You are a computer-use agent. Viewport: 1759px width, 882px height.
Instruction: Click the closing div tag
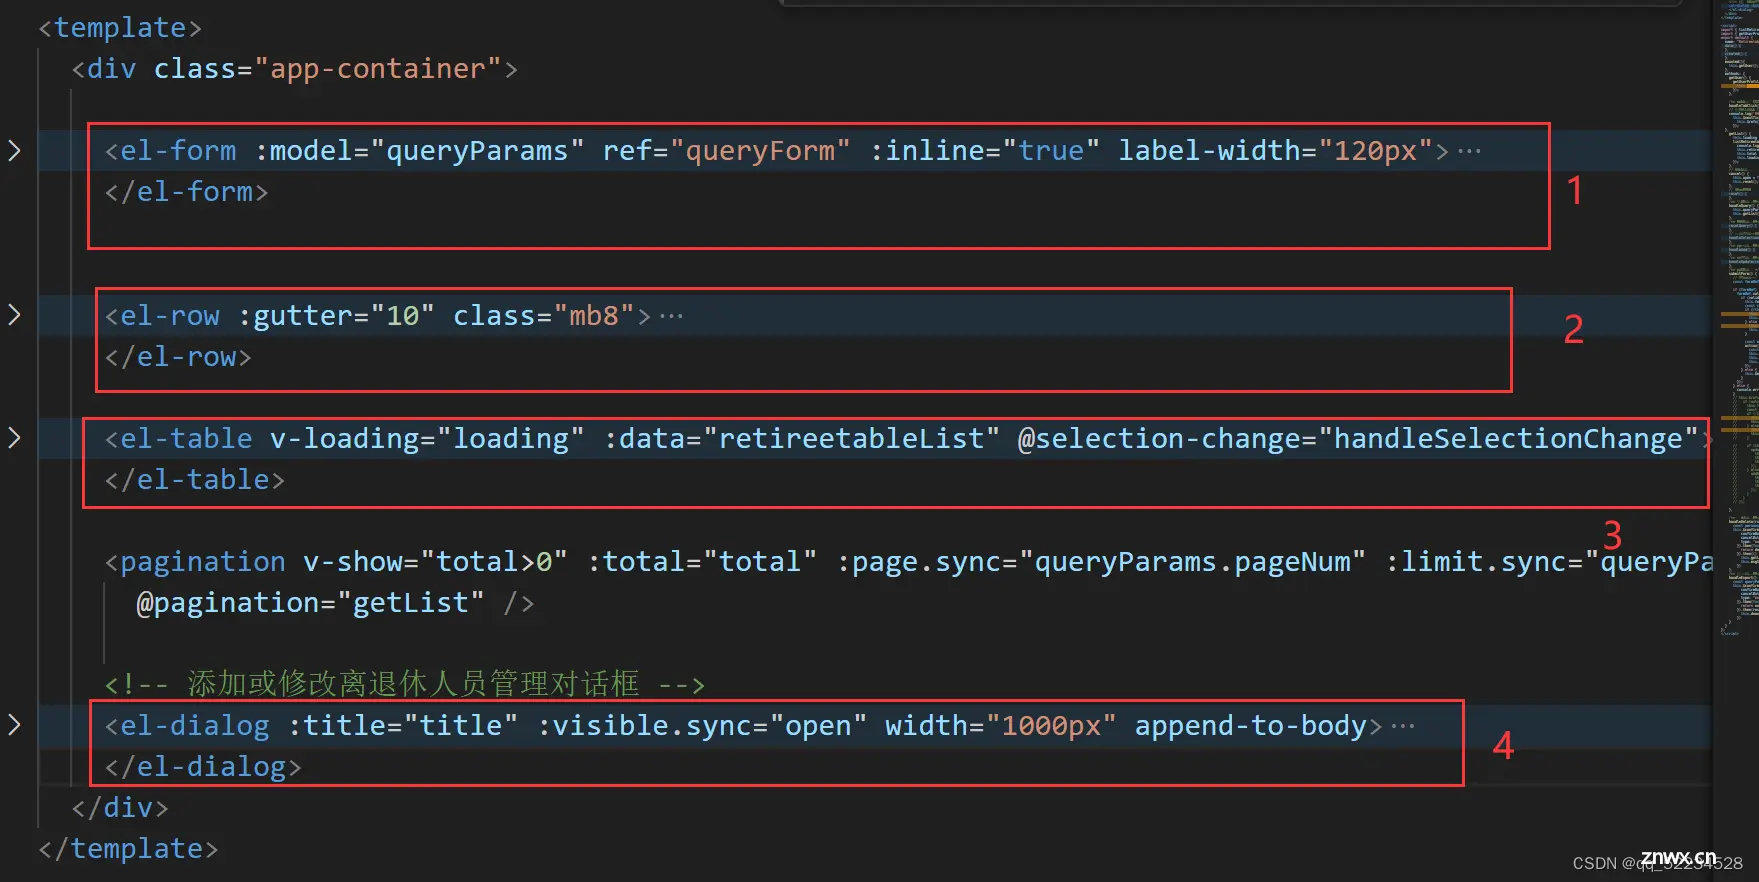click(120, 808)
